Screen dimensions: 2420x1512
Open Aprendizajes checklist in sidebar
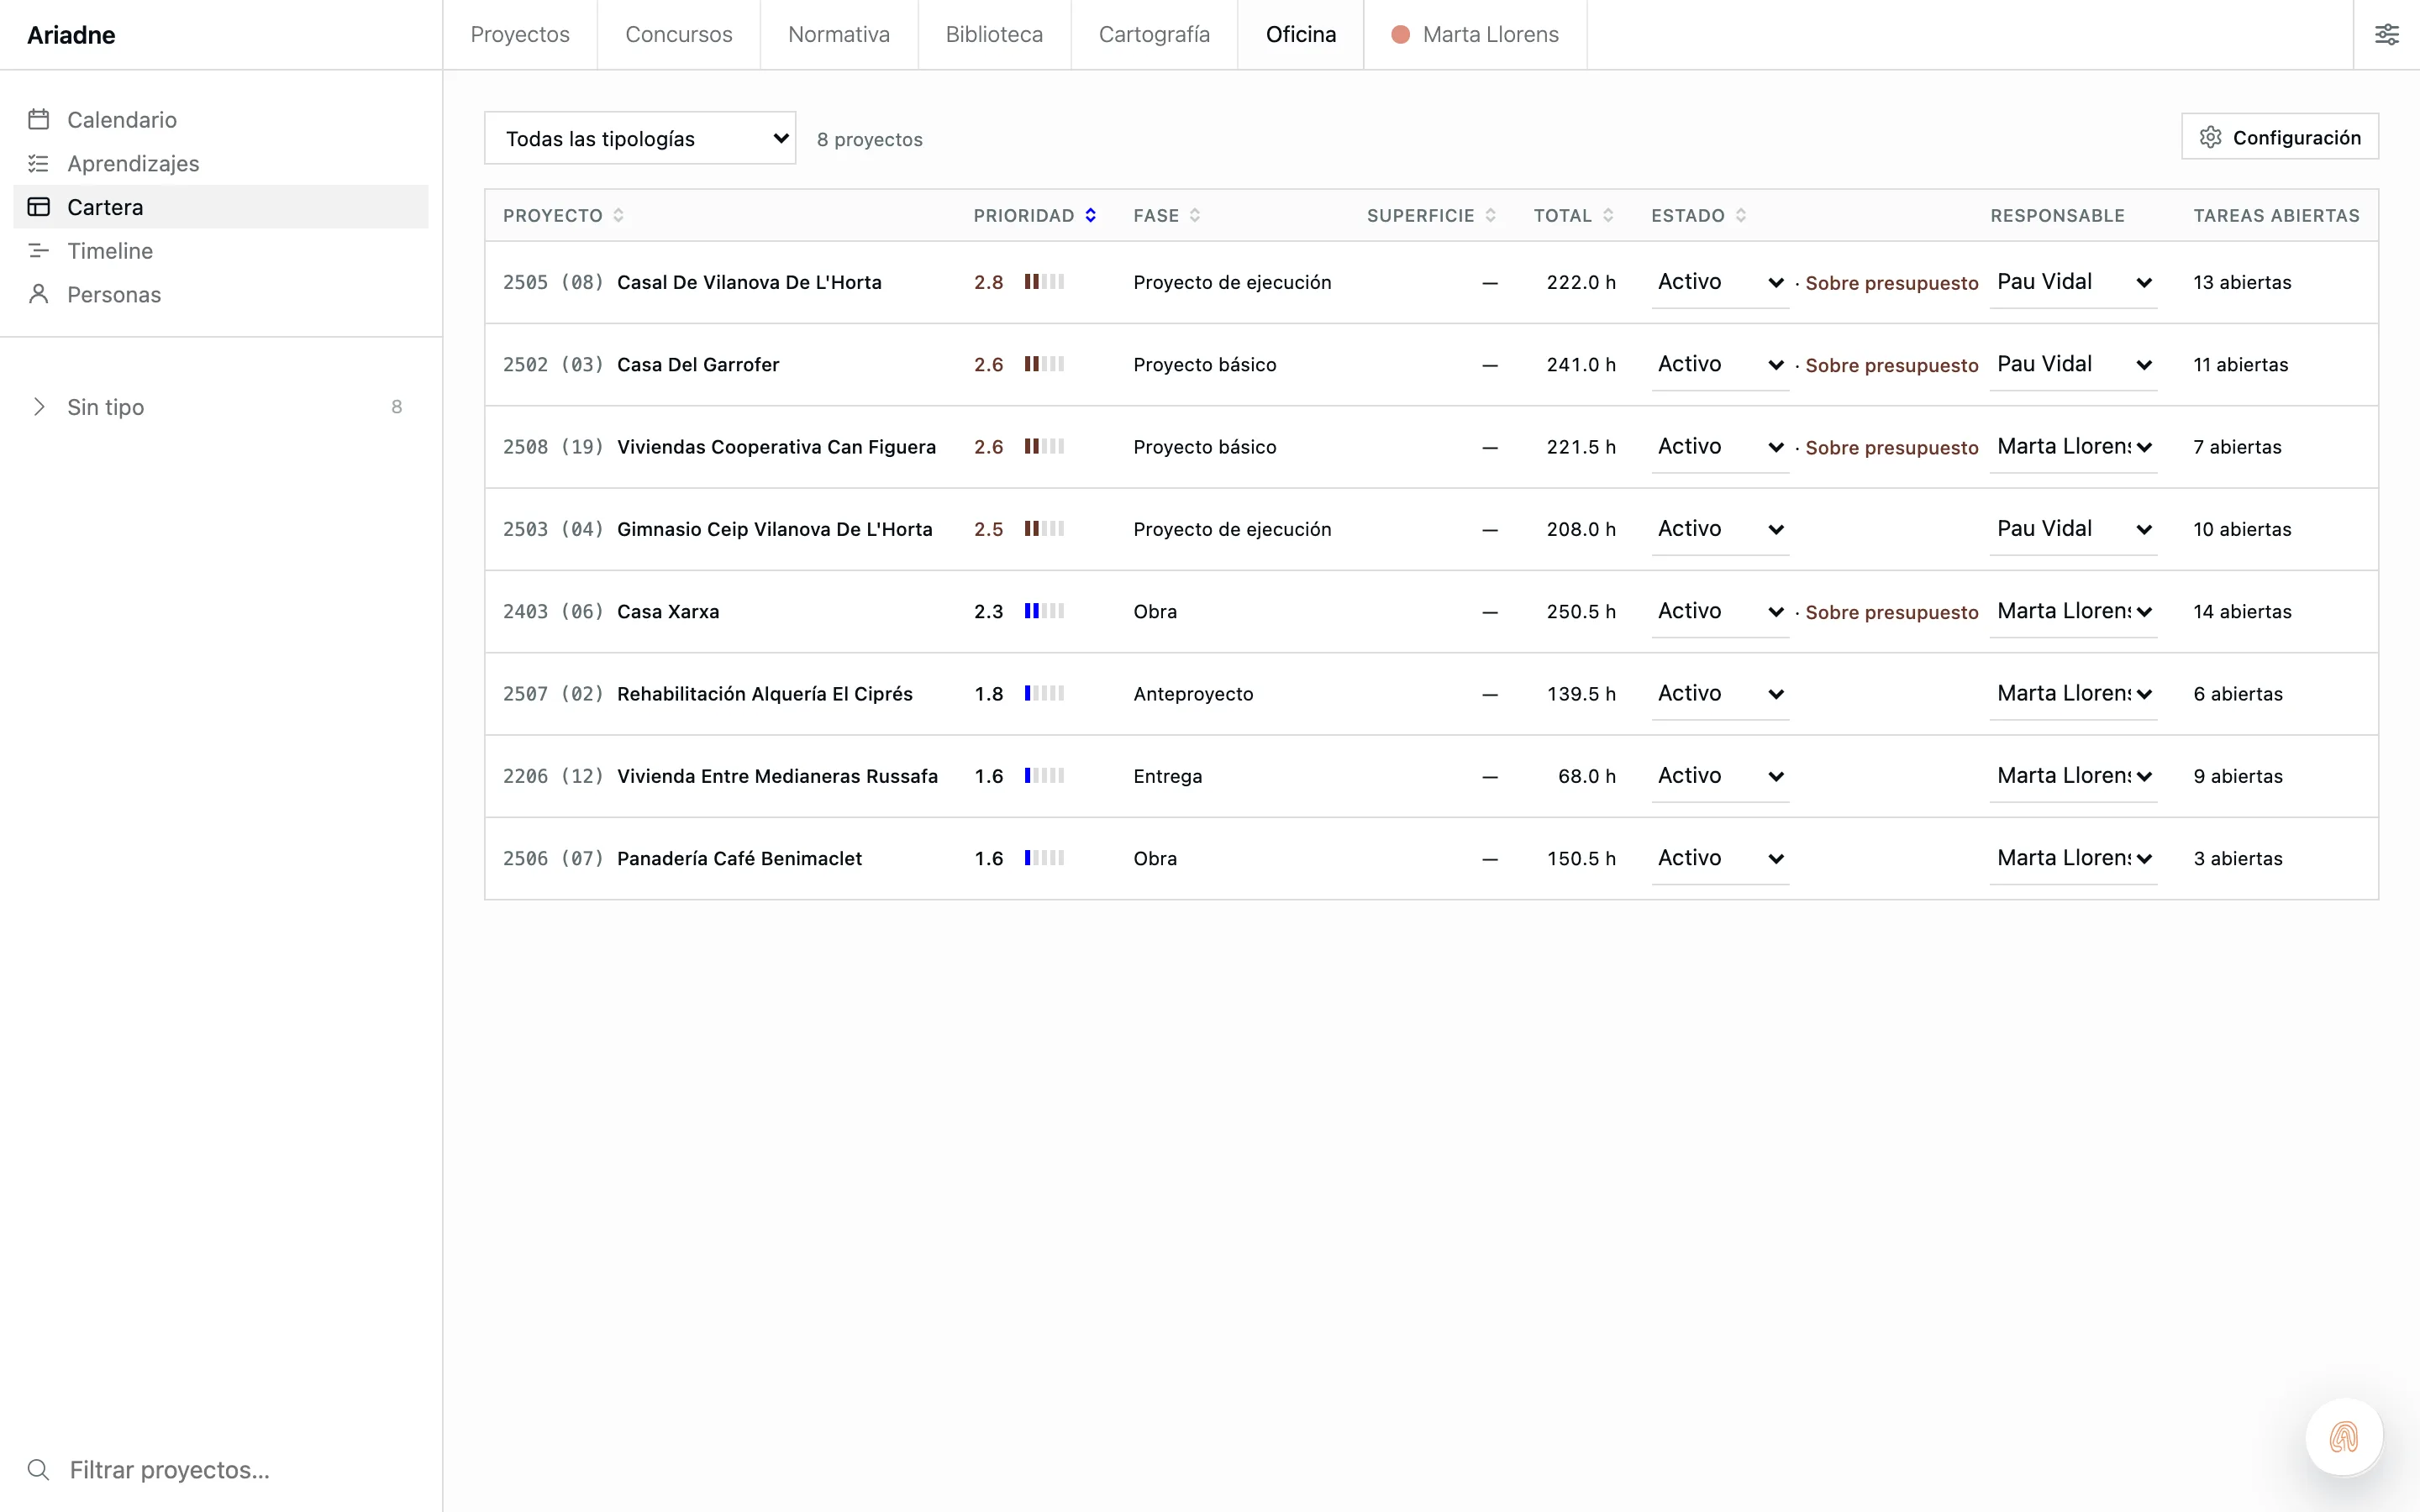[x=220, y=163]
